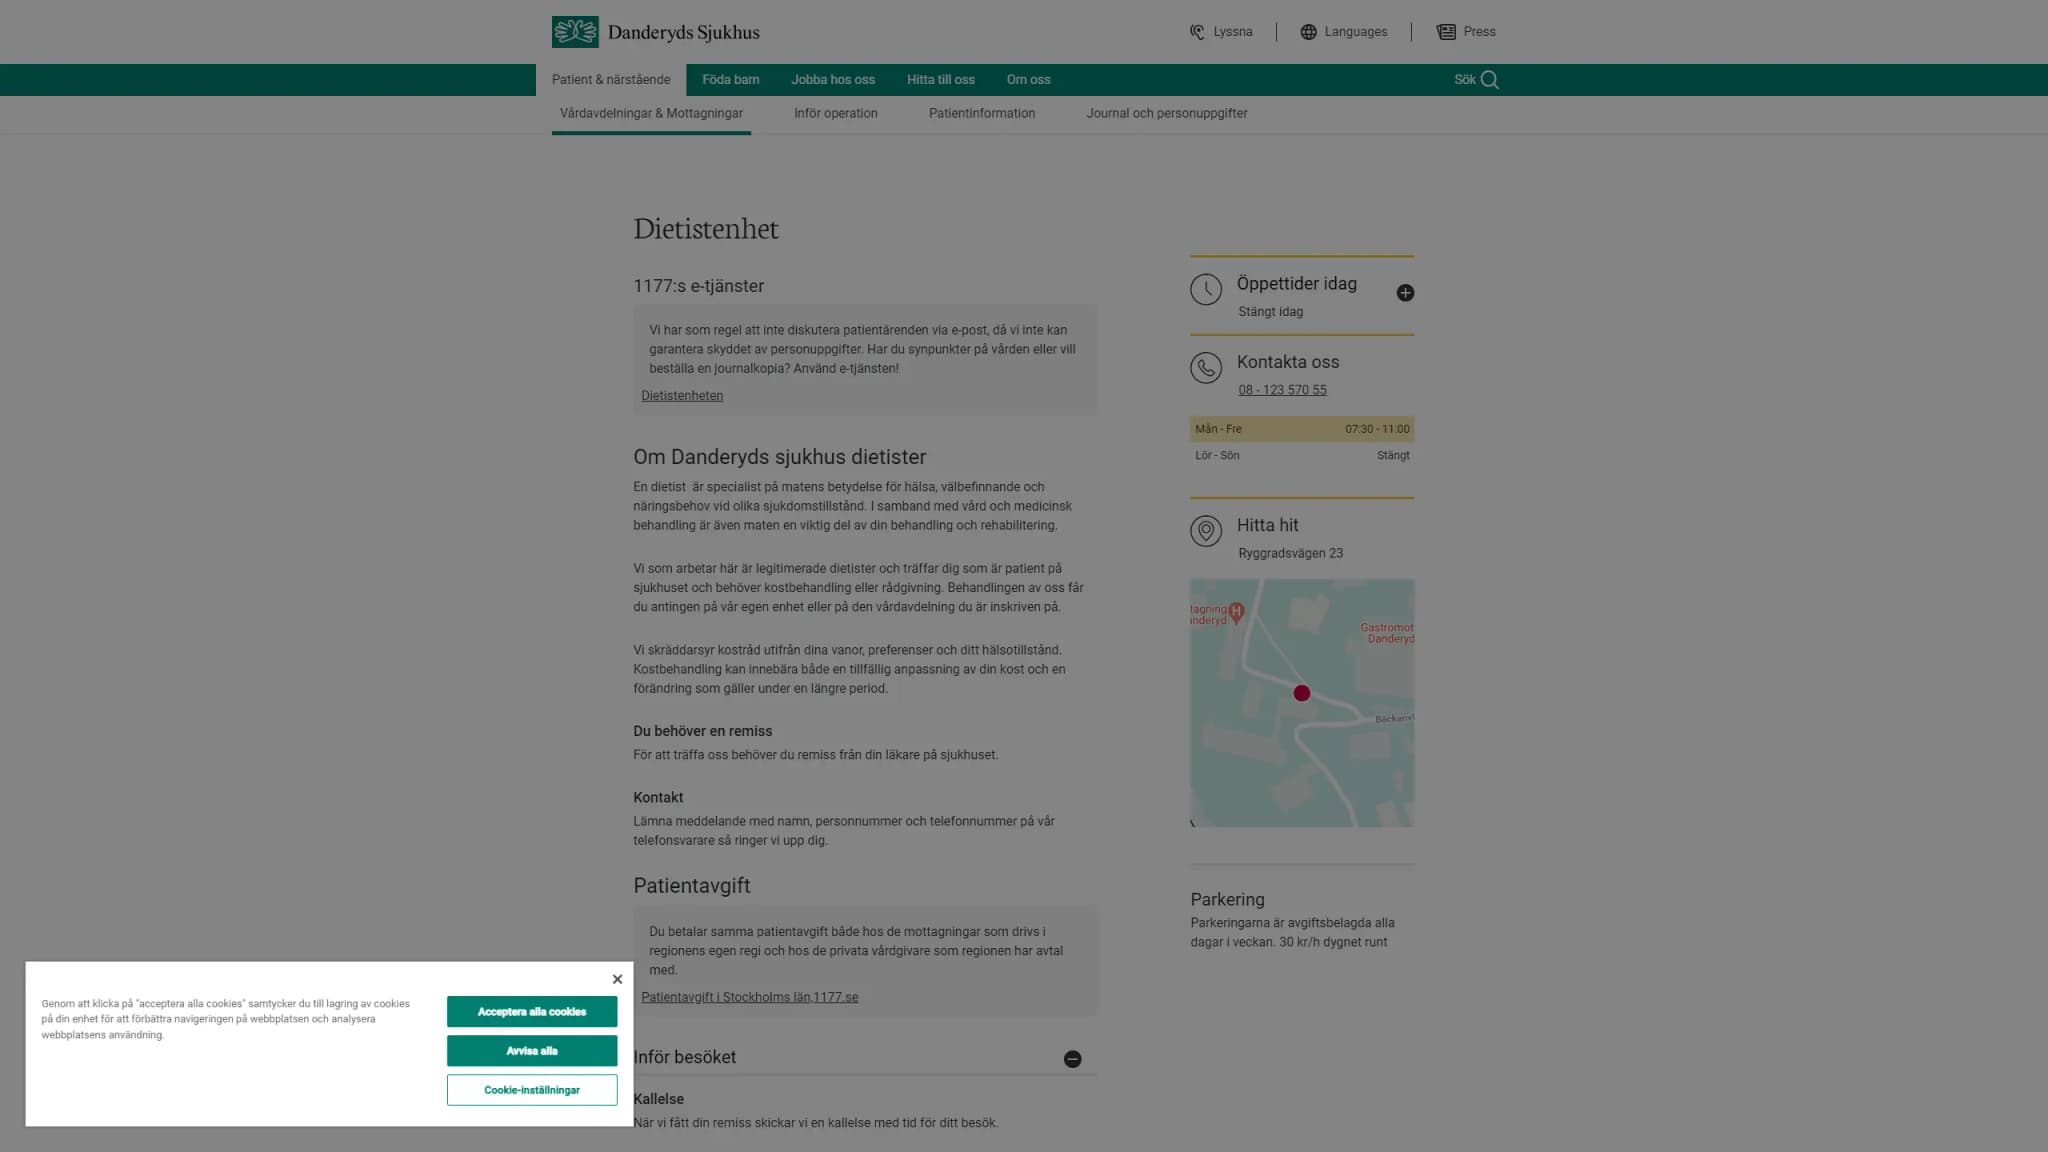The width and height of the screenshot is (2048, 1152).
Task: Click the Parkering heading
Action: coord(1227,900)
